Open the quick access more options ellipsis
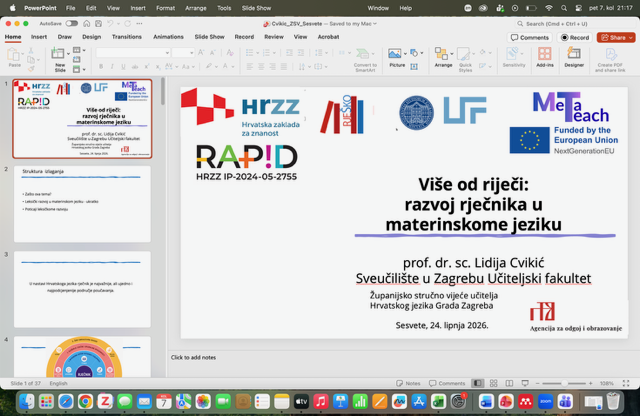Image resolution: width=640 pixels, height=416 pixels. 139,24
